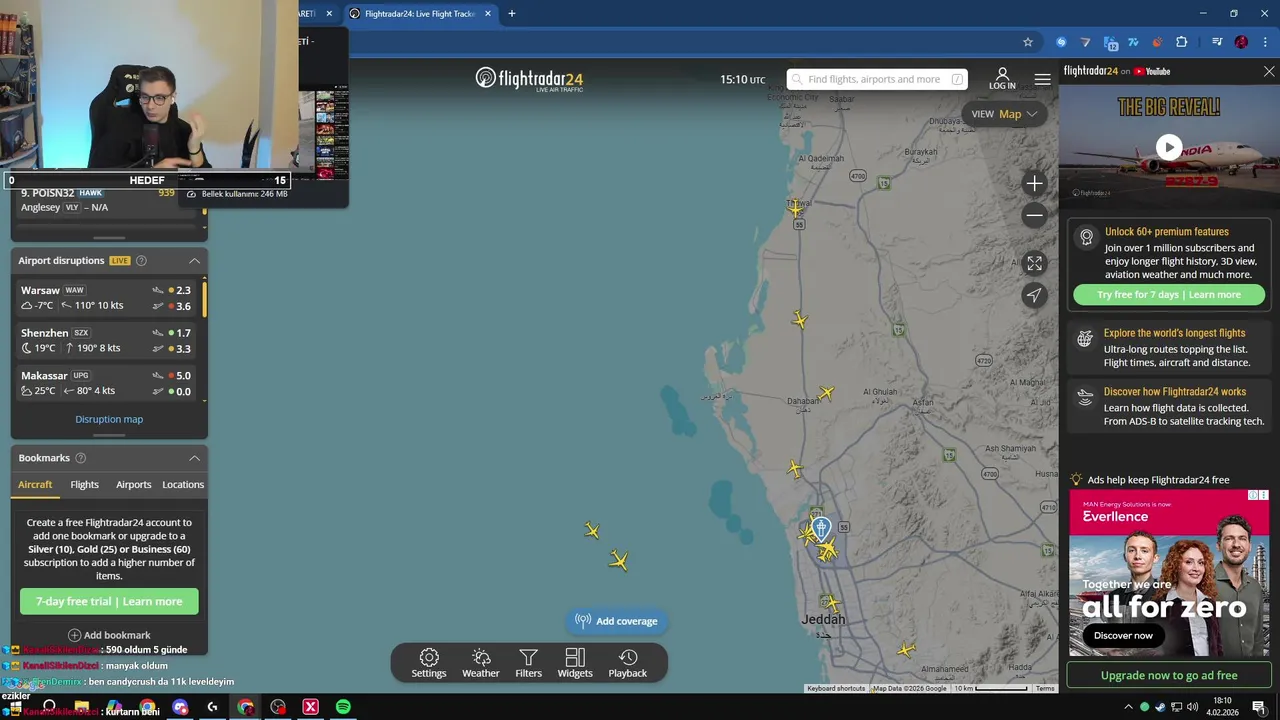Click Discover more in Everllence ad

[1123, 636]
